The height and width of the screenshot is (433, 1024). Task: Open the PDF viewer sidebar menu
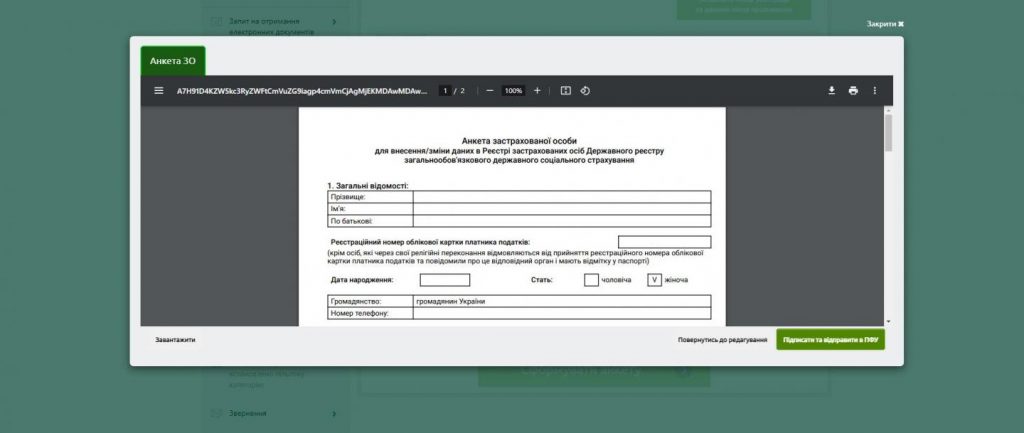(158, 91)
